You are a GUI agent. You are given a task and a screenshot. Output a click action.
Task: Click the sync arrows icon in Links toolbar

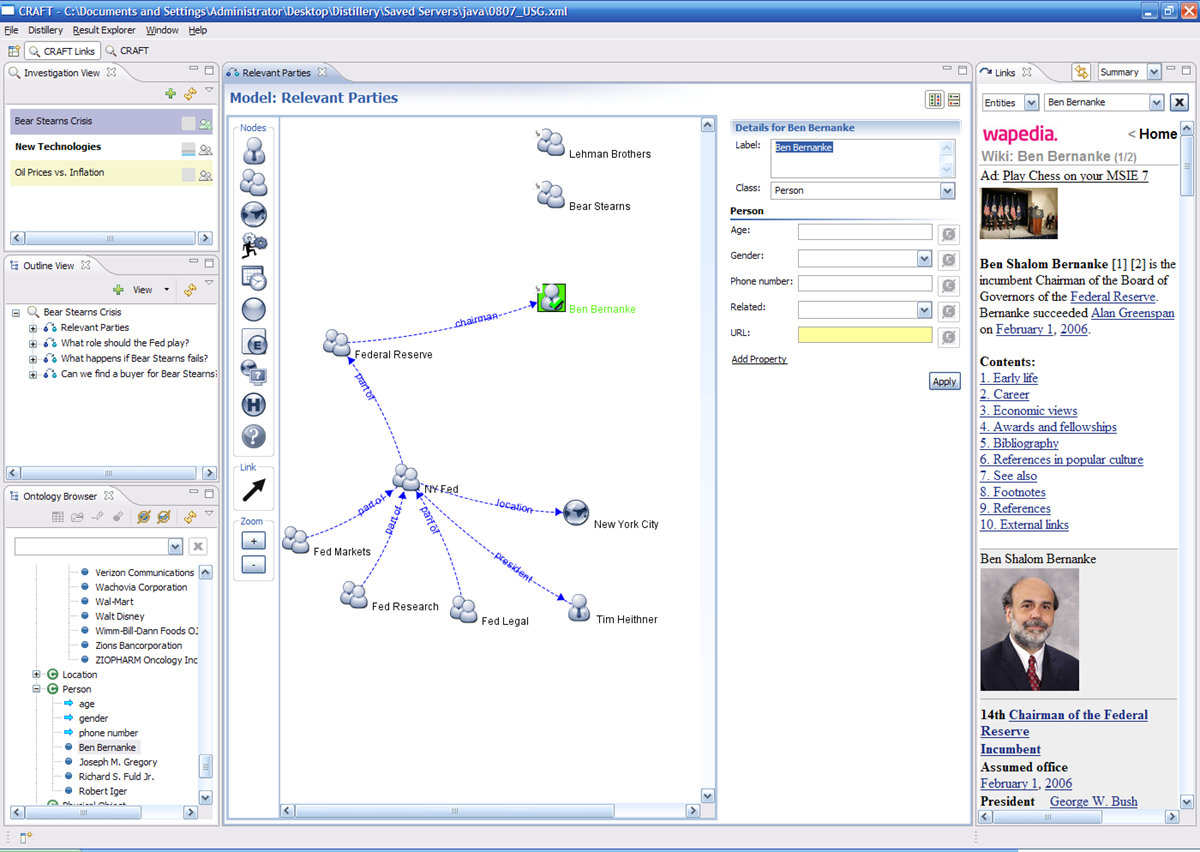[1081, 72]
